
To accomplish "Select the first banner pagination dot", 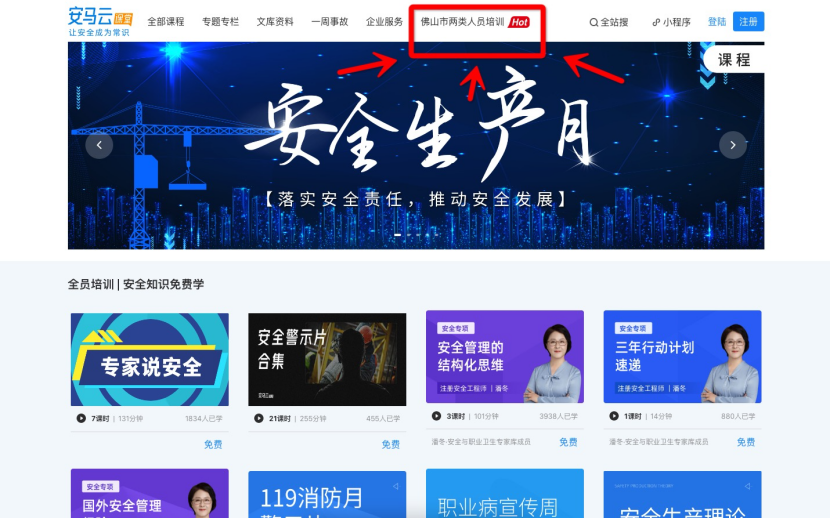I will (397, 234).
